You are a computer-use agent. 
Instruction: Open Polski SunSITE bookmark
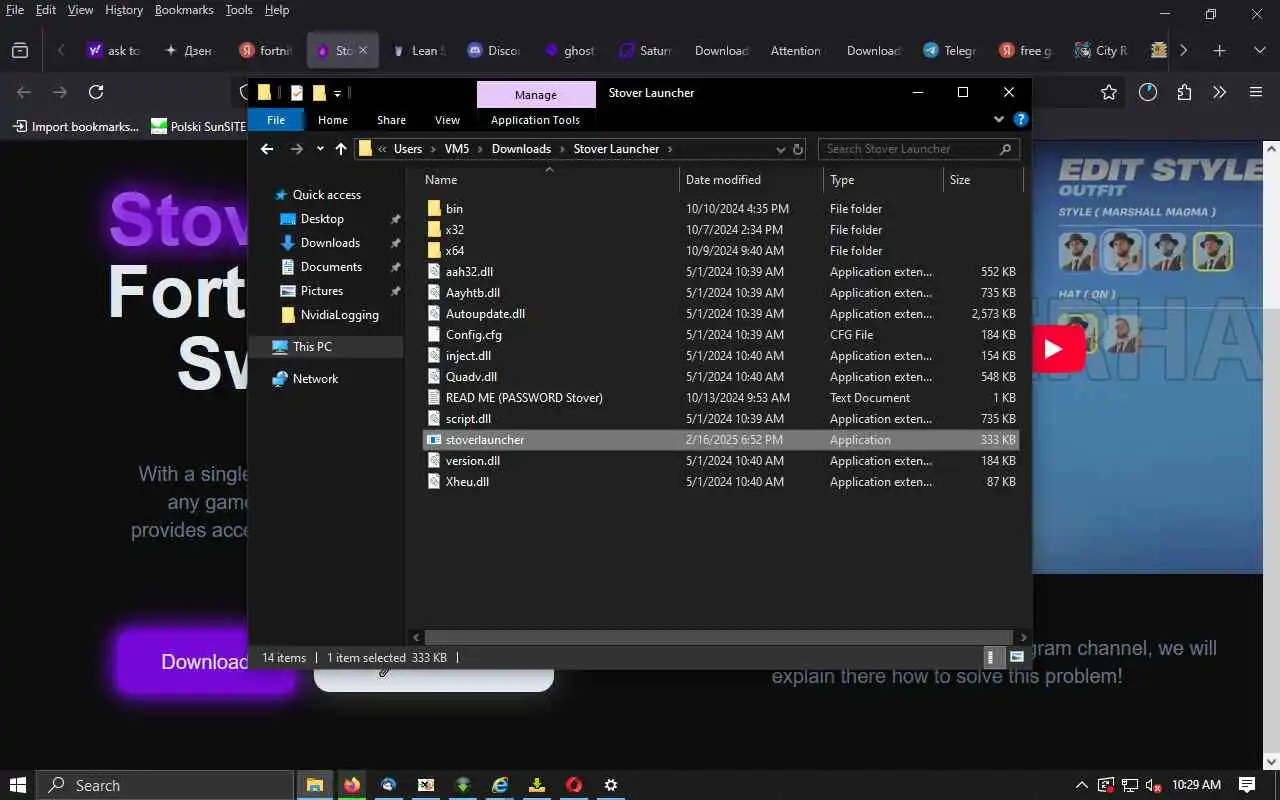tap(198, 126)
